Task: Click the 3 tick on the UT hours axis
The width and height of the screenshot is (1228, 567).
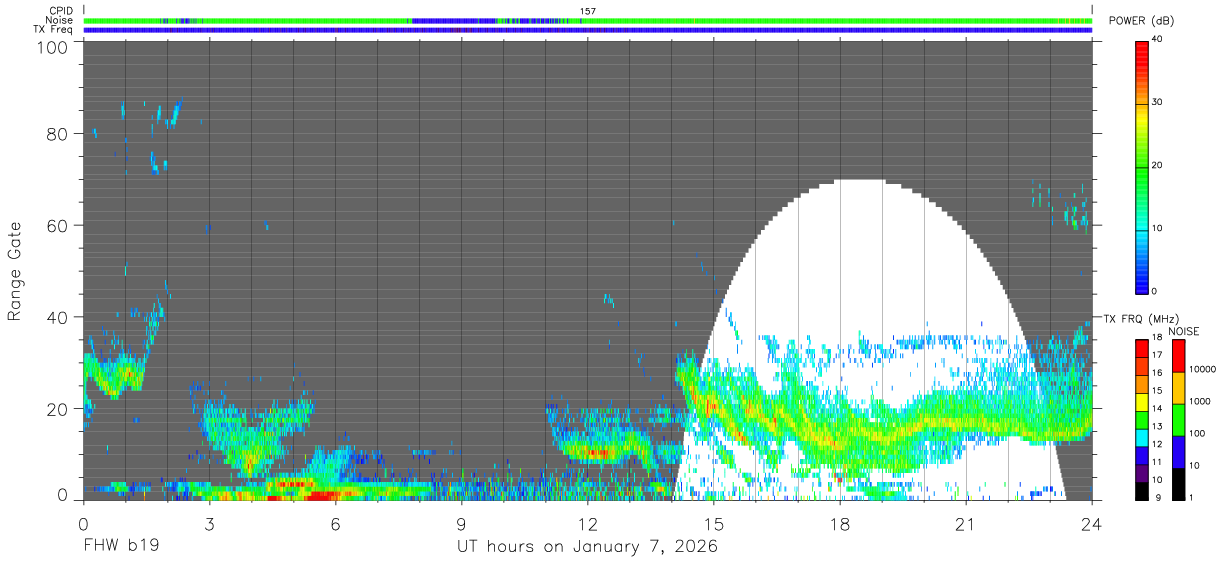Action: [209, 523]
